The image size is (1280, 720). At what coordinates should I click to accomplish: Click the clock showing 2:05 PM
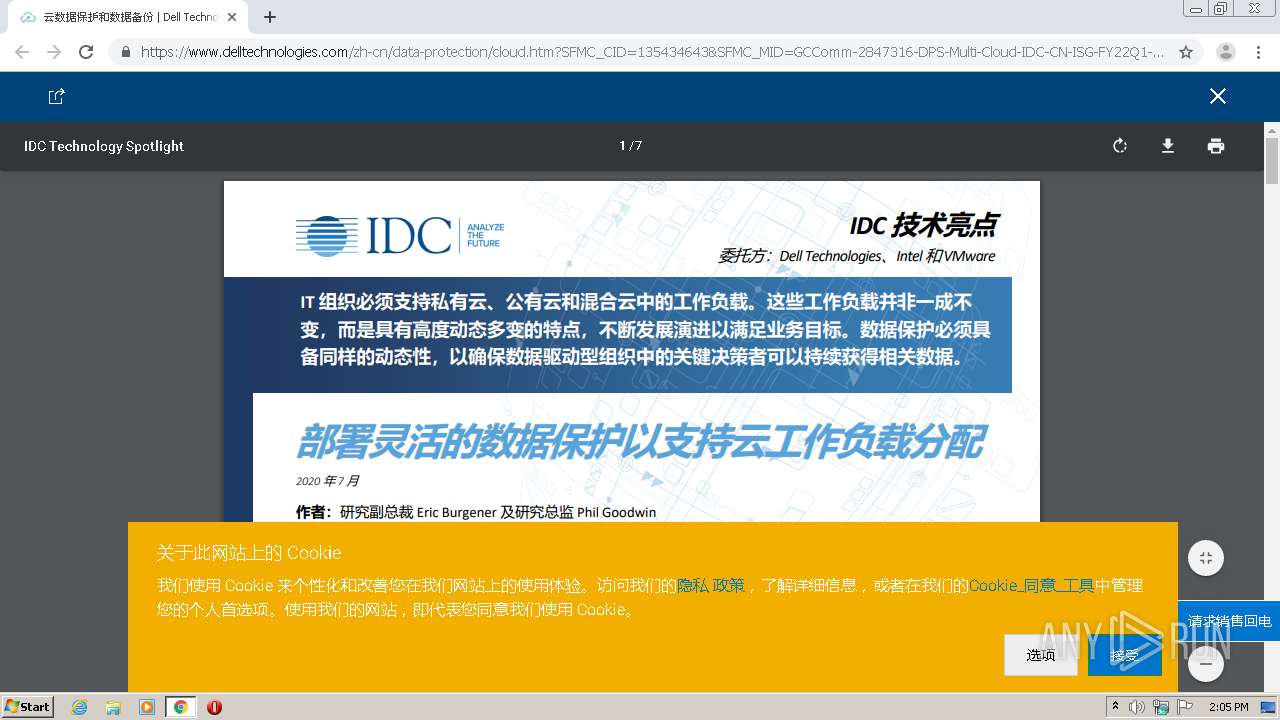(x=1229, y=707)
